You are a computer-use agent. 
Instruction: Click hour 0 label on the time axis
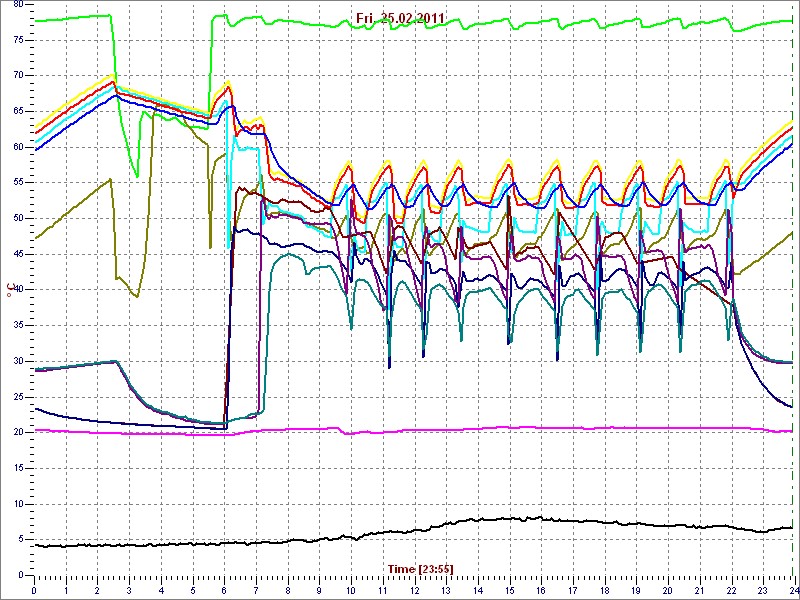[34, 591]
